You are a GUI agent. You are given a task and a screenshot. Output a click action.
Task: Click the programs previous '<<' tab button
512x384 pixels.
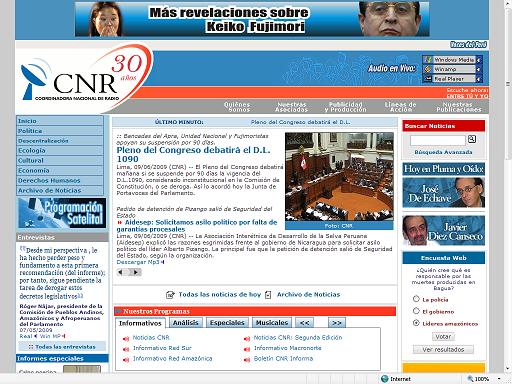pos(305,323)
